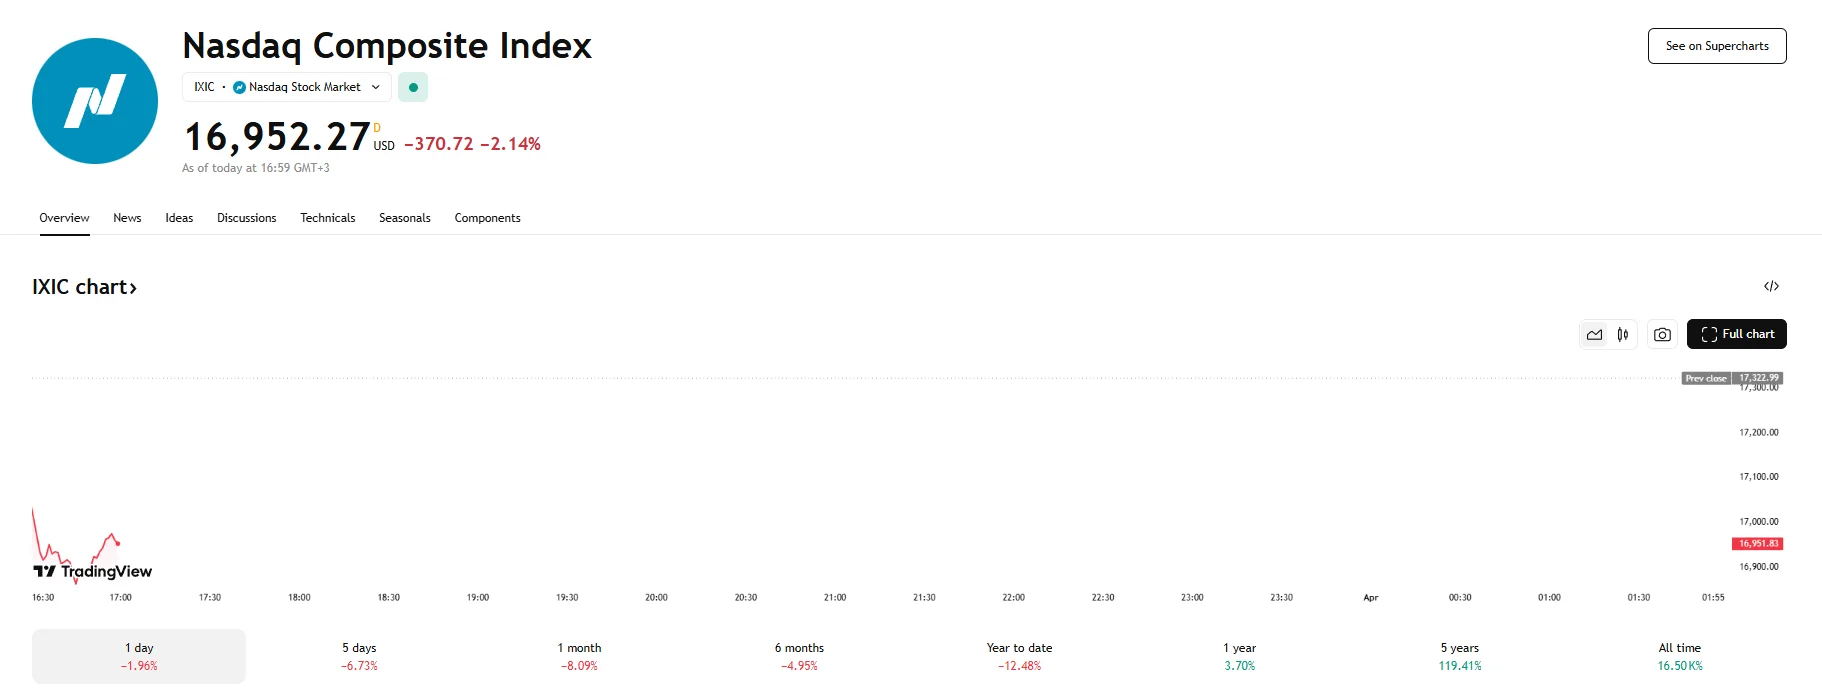Screen dimensions: 1822x698
Task: Open the Components tab
Action: point(487,218)
